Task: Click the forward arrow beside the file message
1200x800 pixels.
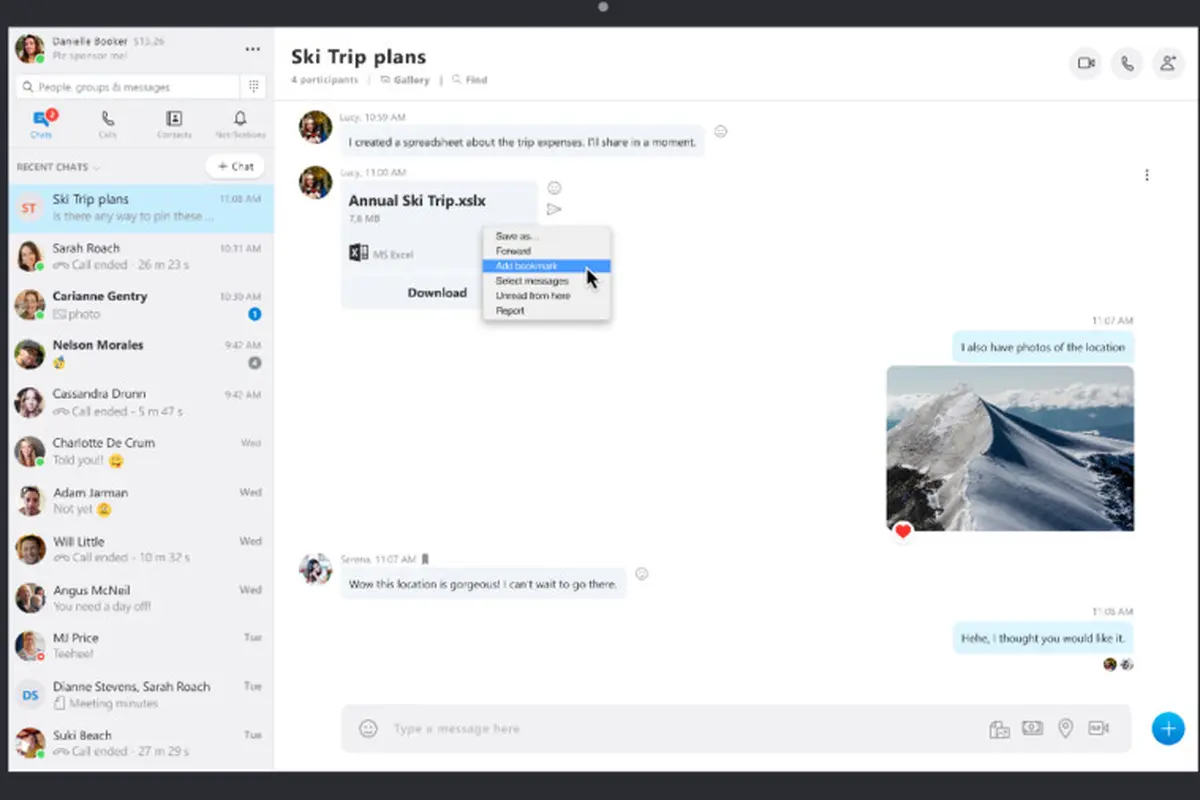Action: 554,209
